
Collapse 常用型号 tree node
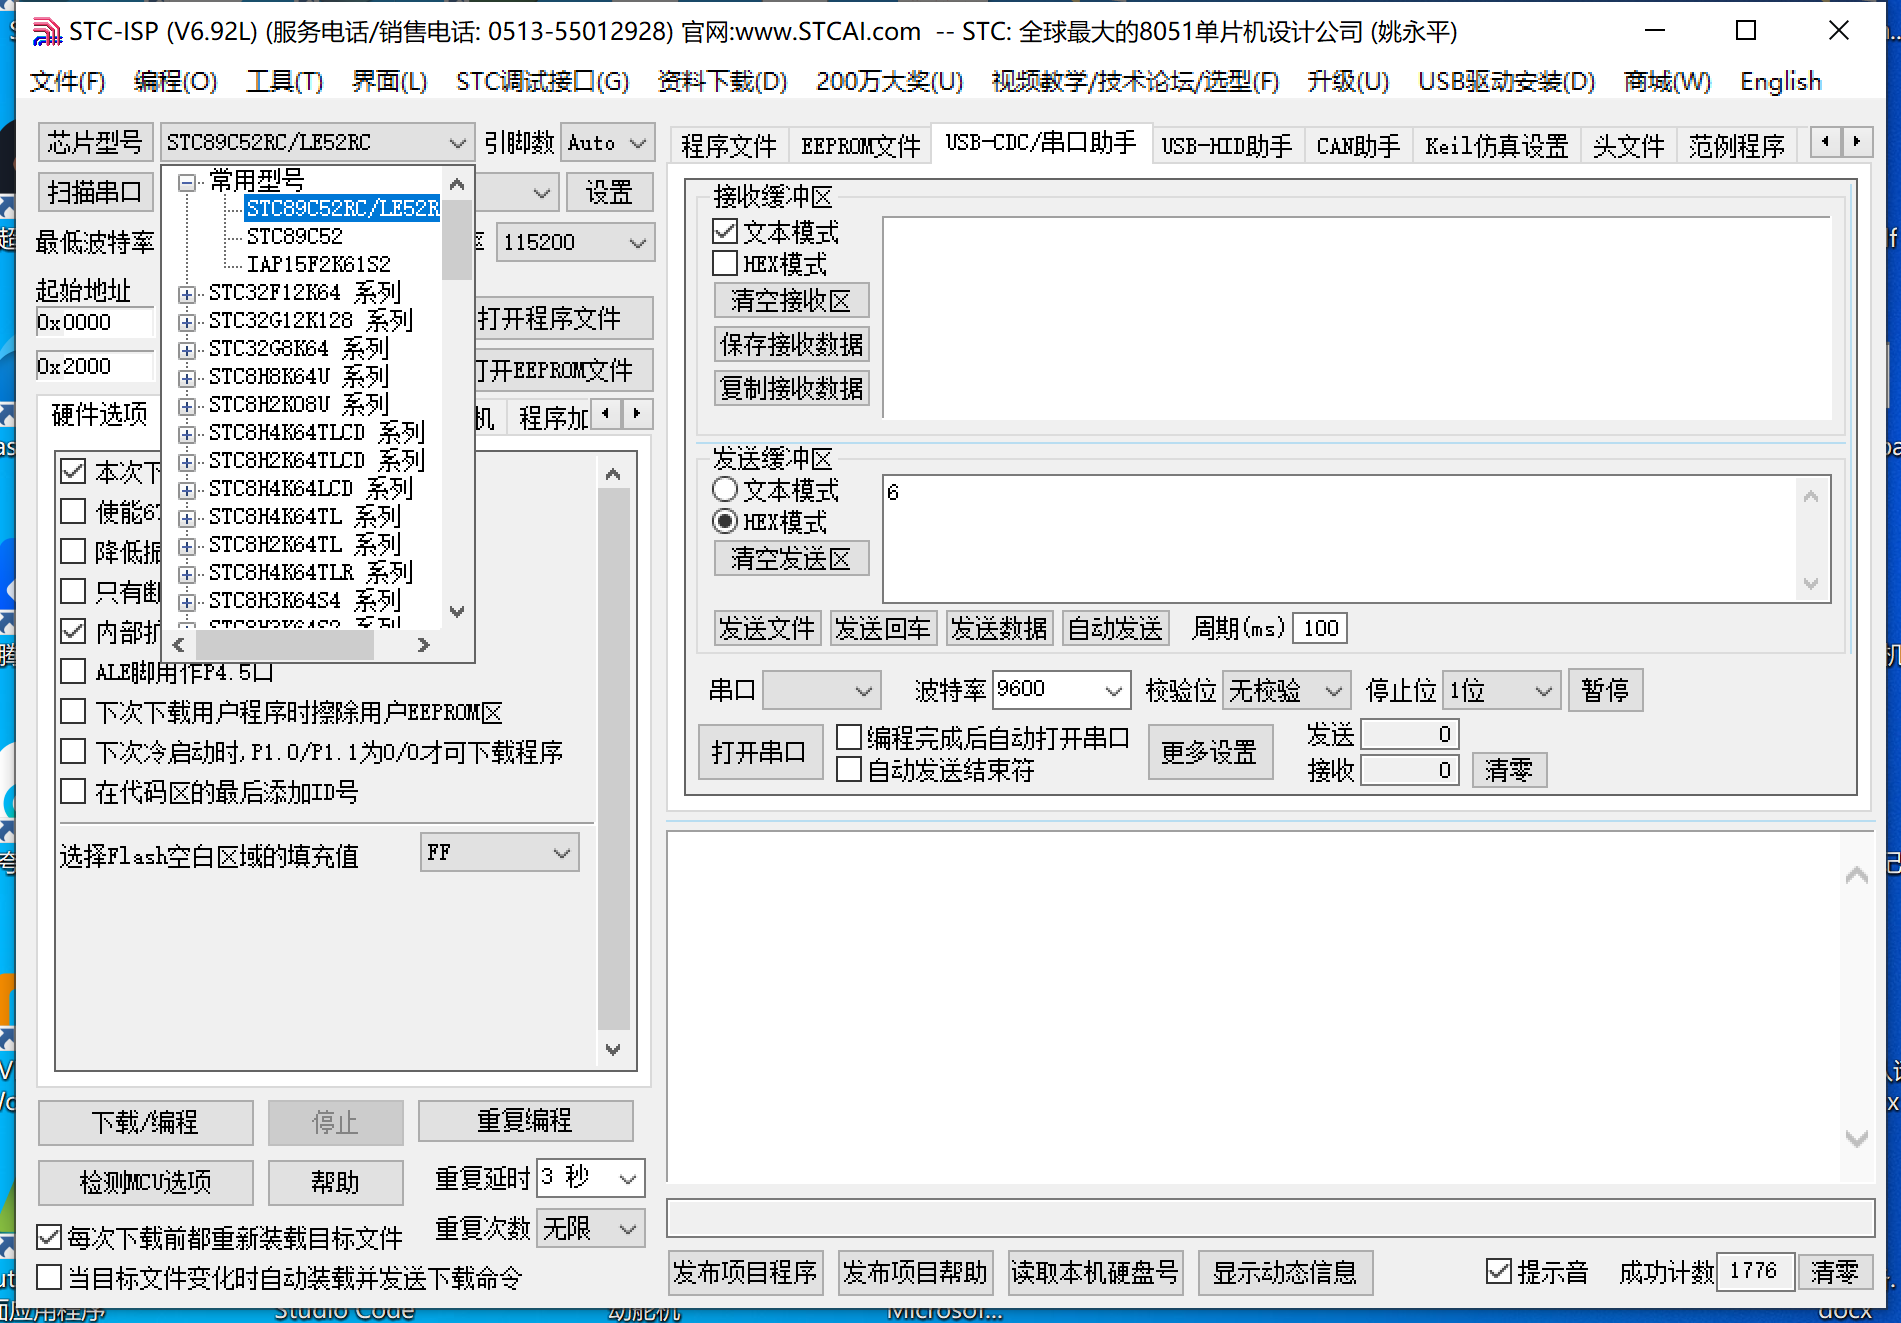tap(187, 182)
